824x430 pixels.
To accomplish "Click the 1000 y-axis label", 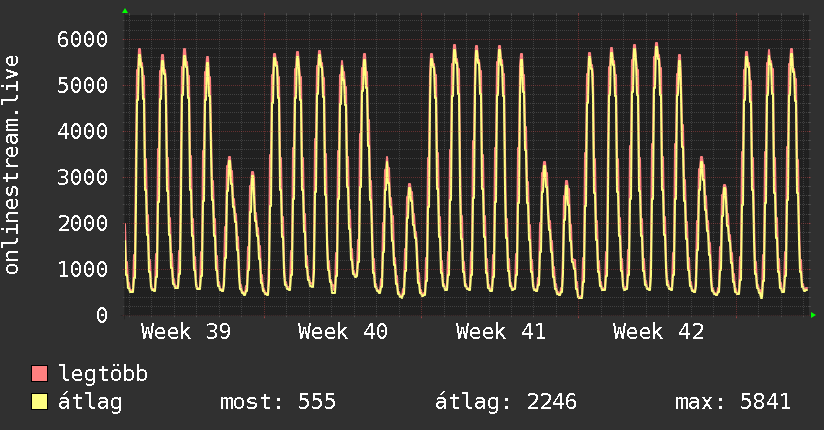I will point(83,269).
